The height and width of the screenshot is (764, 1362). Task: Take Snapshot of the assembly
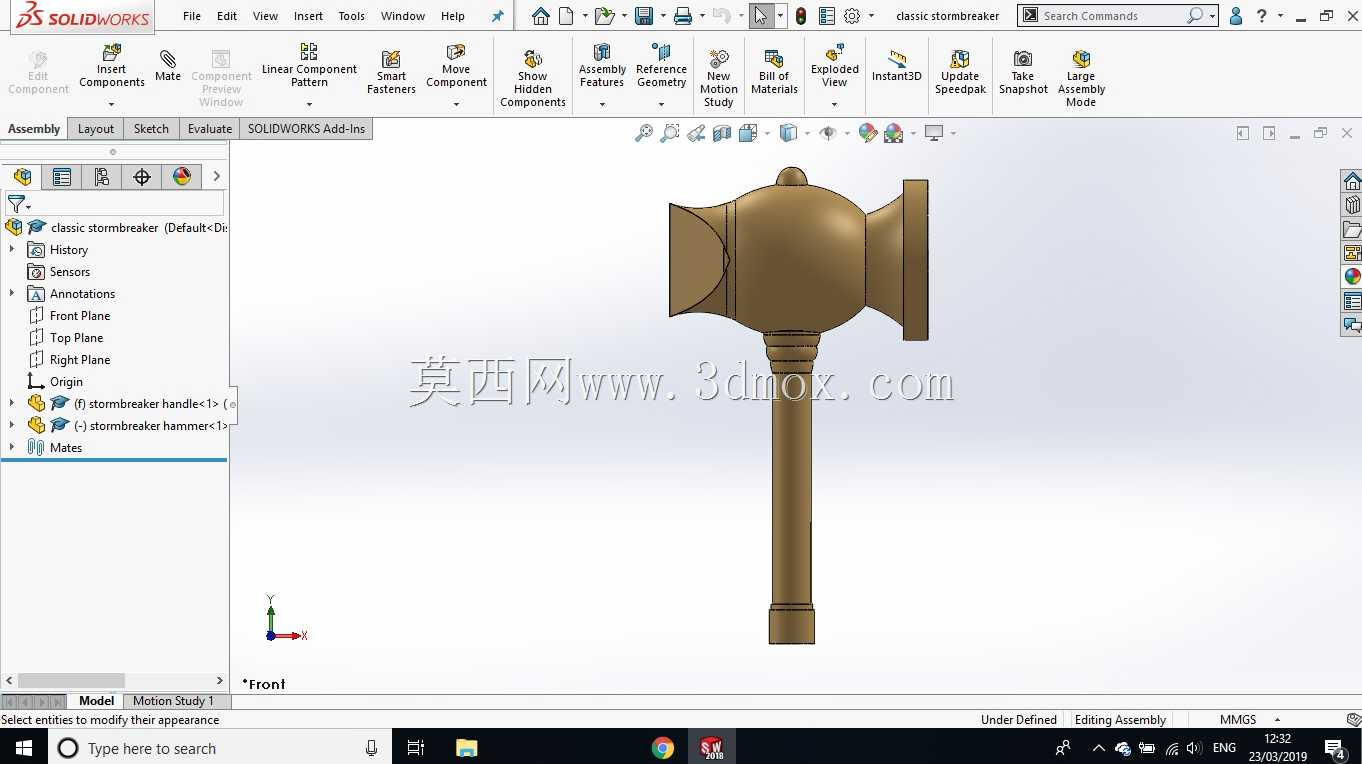(1023, 72)
